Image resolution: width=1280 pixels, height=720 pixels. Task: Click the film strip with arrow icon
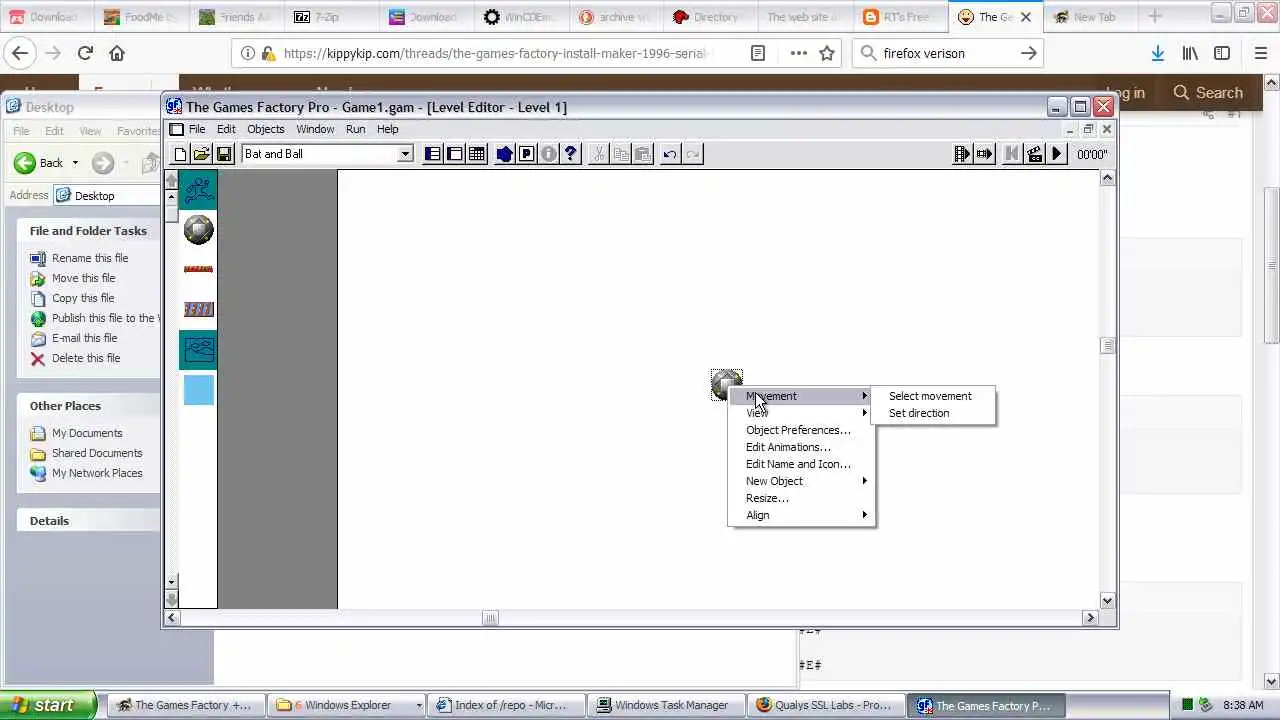click(x=985, y=154)
